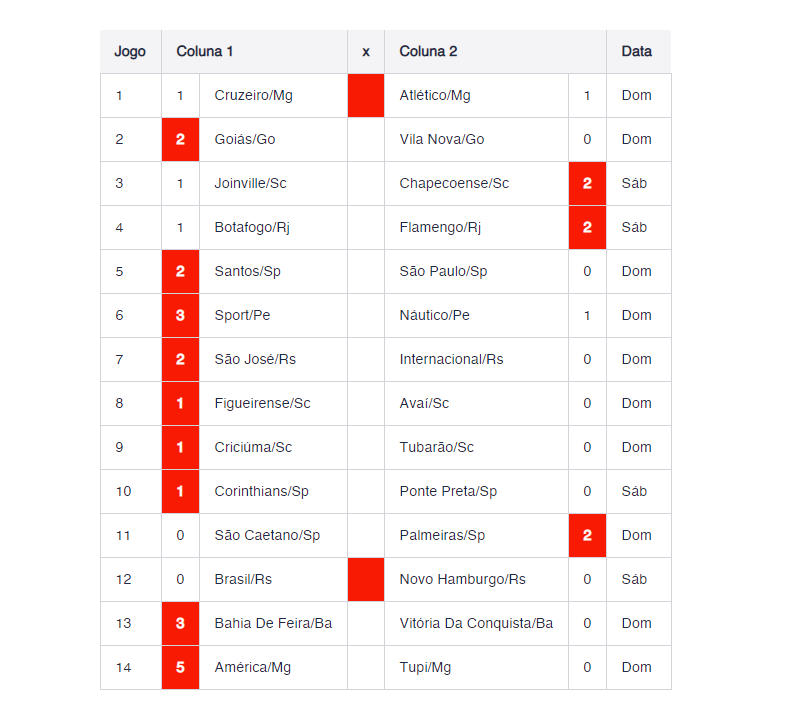Click Goiás/Go red score 2 cell

pos(180,139)
